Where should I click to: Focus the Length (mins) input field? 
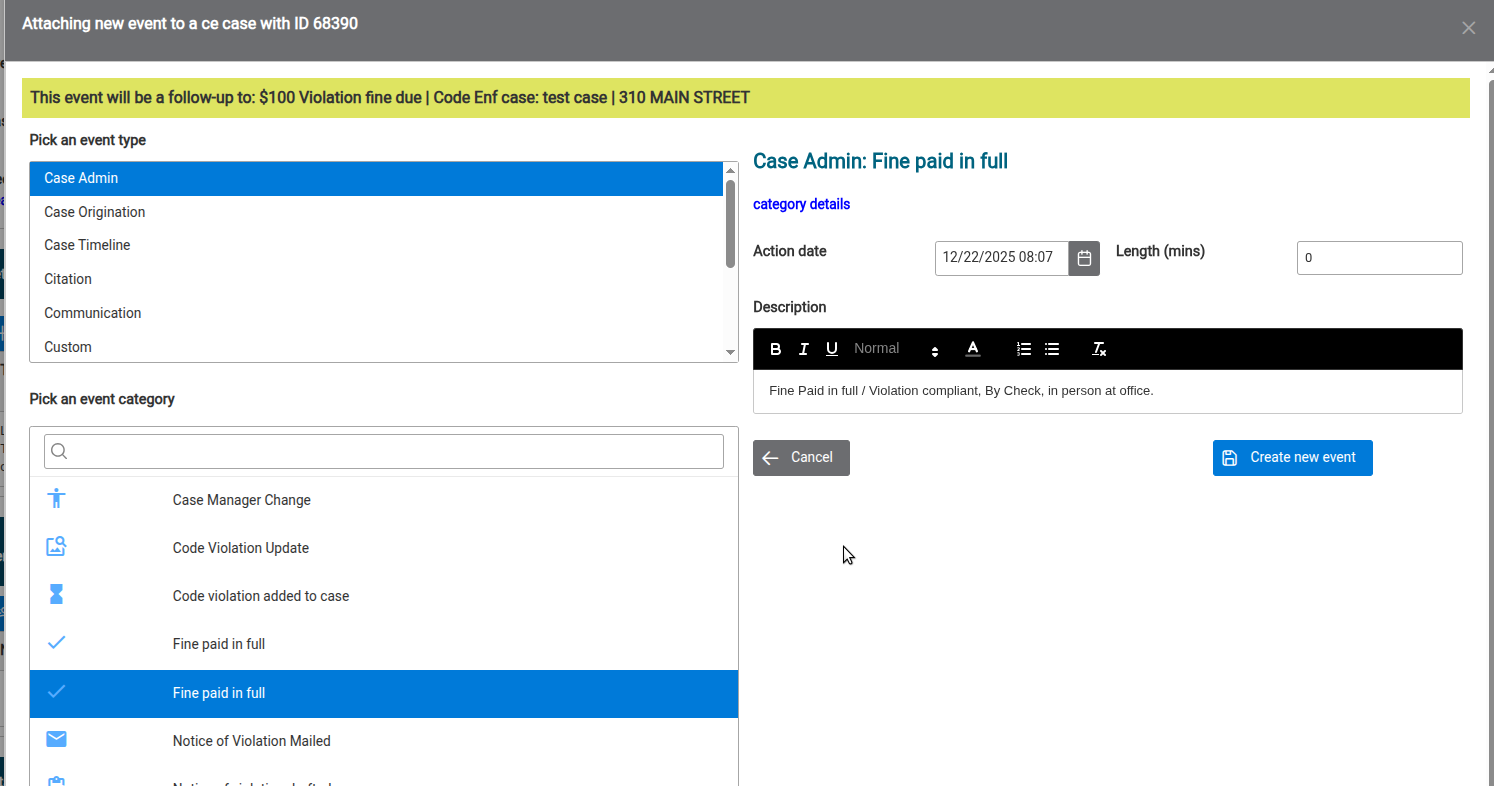[1379, 258]
